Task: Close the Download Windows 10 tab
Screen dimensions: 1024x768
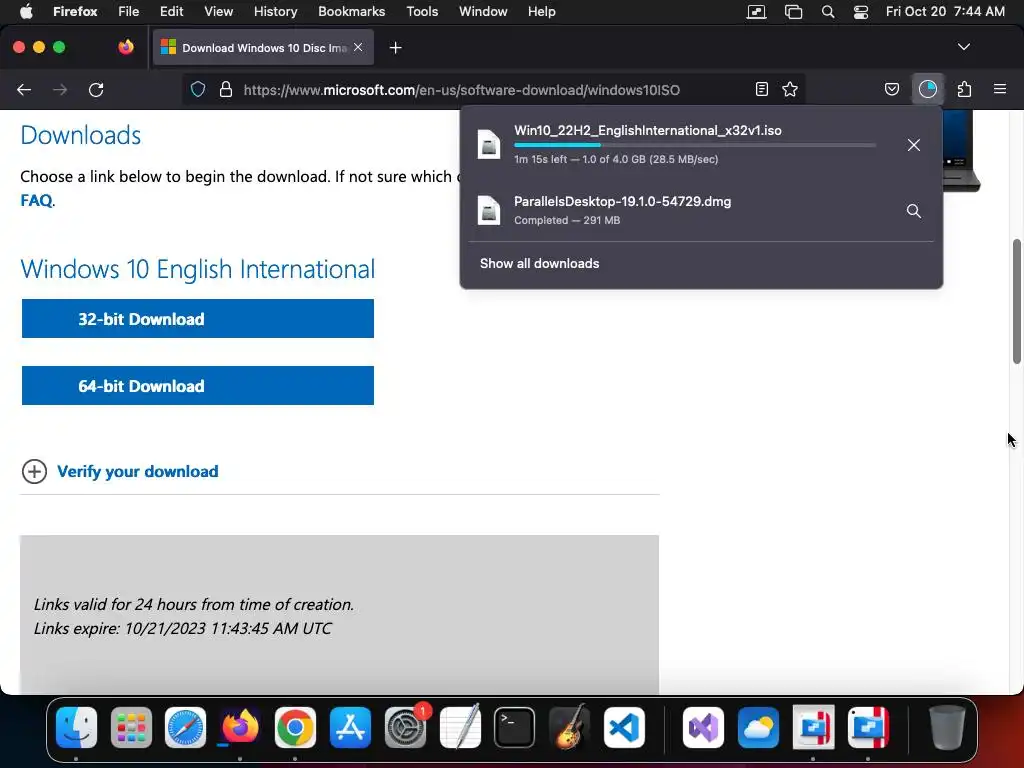Action: [358, 47]
